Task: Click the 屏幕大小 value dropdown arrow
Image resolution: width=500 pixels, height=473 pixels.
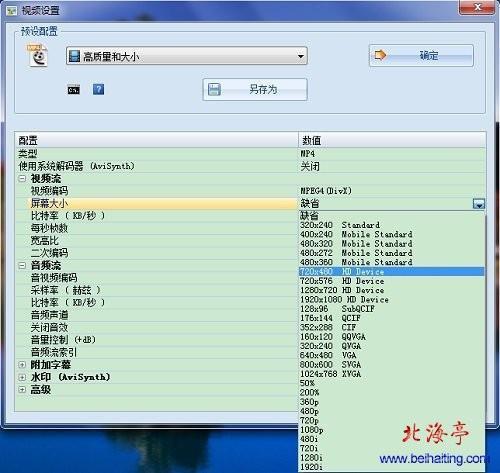Action: [479, 204]
